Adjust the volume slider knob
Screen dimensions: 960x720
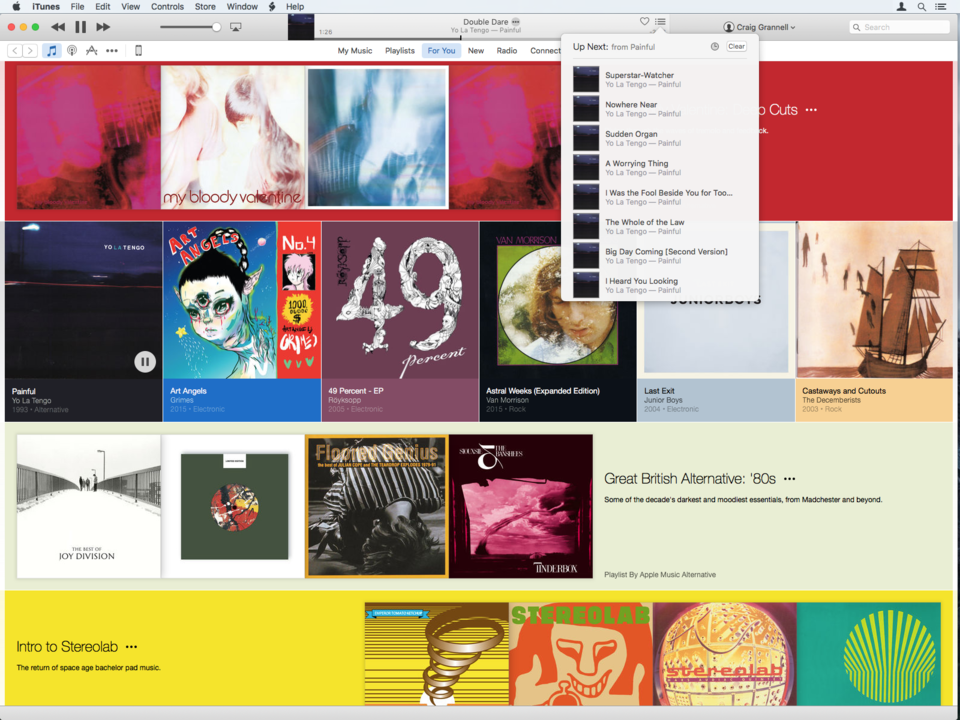pos(216,27)
